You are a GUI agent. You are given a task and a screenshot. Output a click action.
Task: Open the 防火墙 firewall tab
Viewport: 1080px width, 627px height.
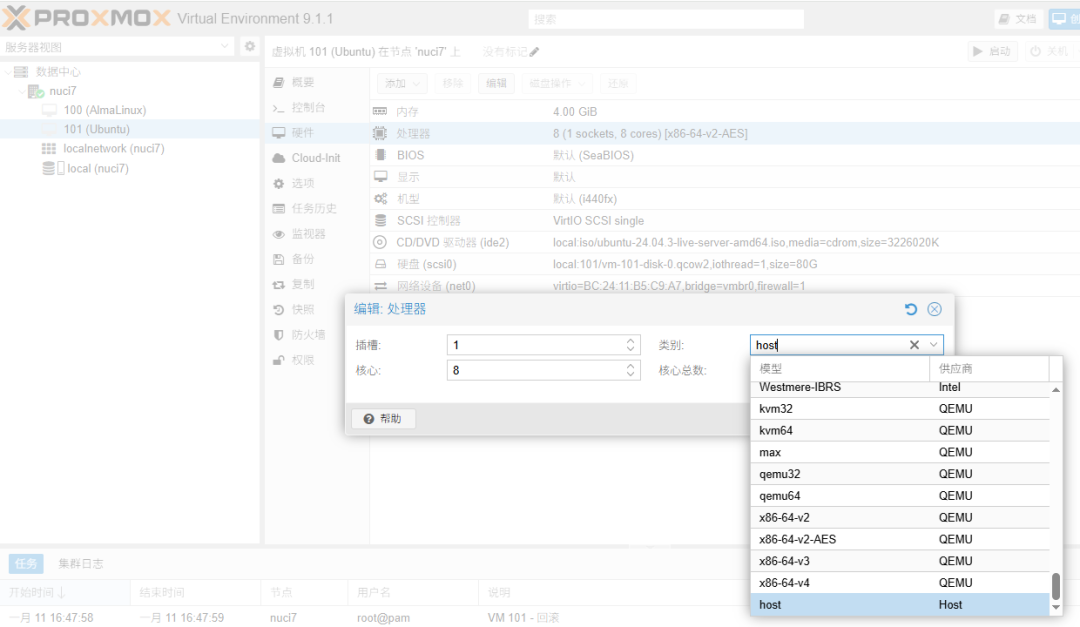click(308, 335)
